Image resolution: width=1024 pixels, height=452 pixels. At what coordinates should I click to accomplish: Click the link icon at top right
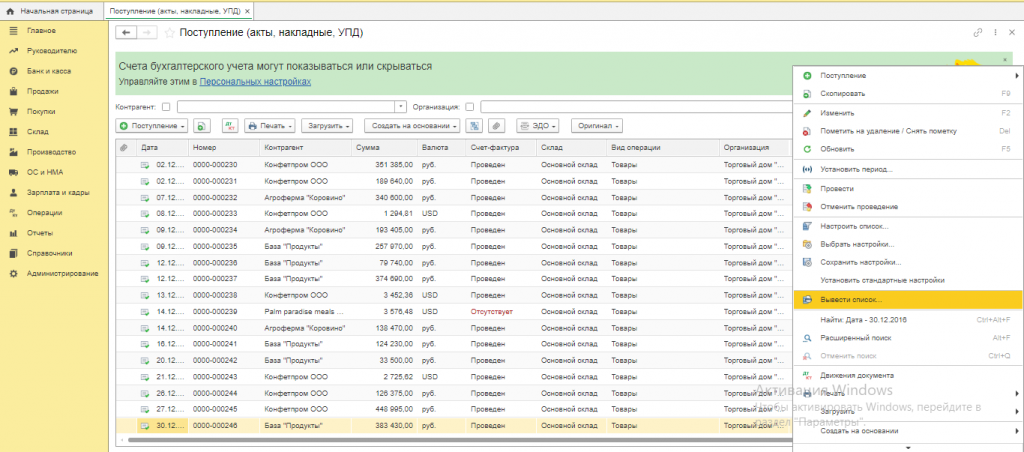coord(978,33)
